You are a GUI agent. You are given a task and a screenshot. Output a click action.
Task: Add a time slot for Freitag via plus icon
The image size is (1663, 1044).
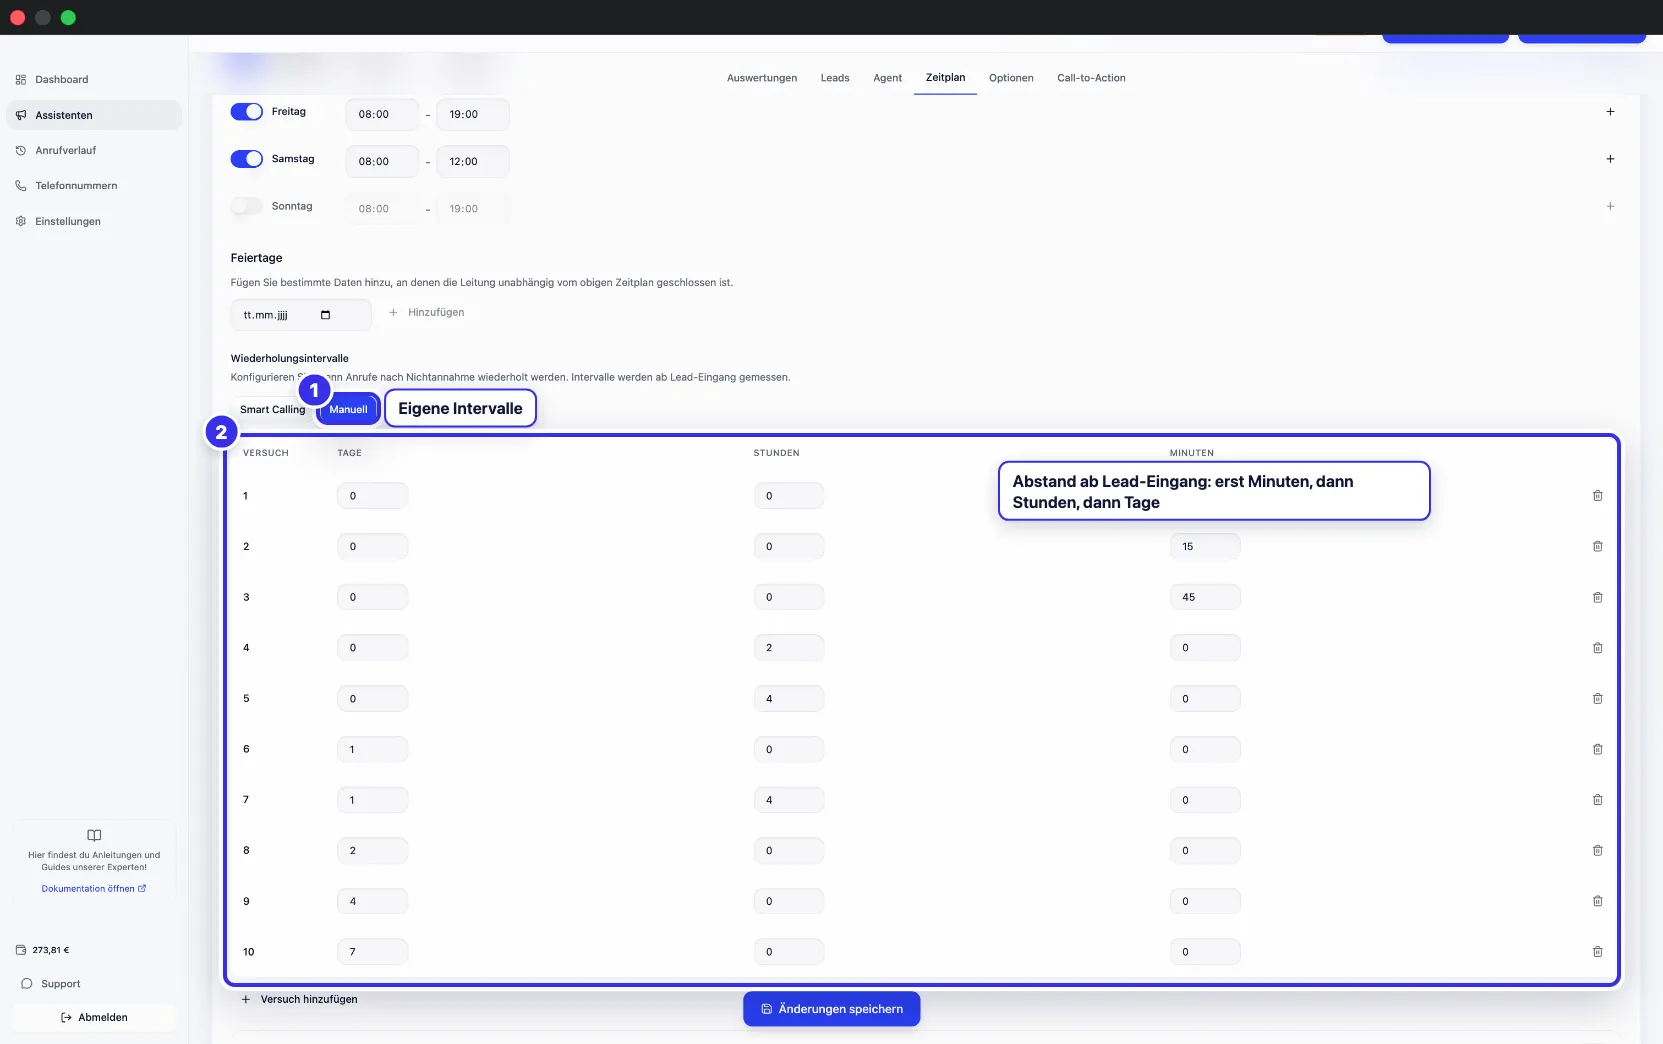point(1610,112)
